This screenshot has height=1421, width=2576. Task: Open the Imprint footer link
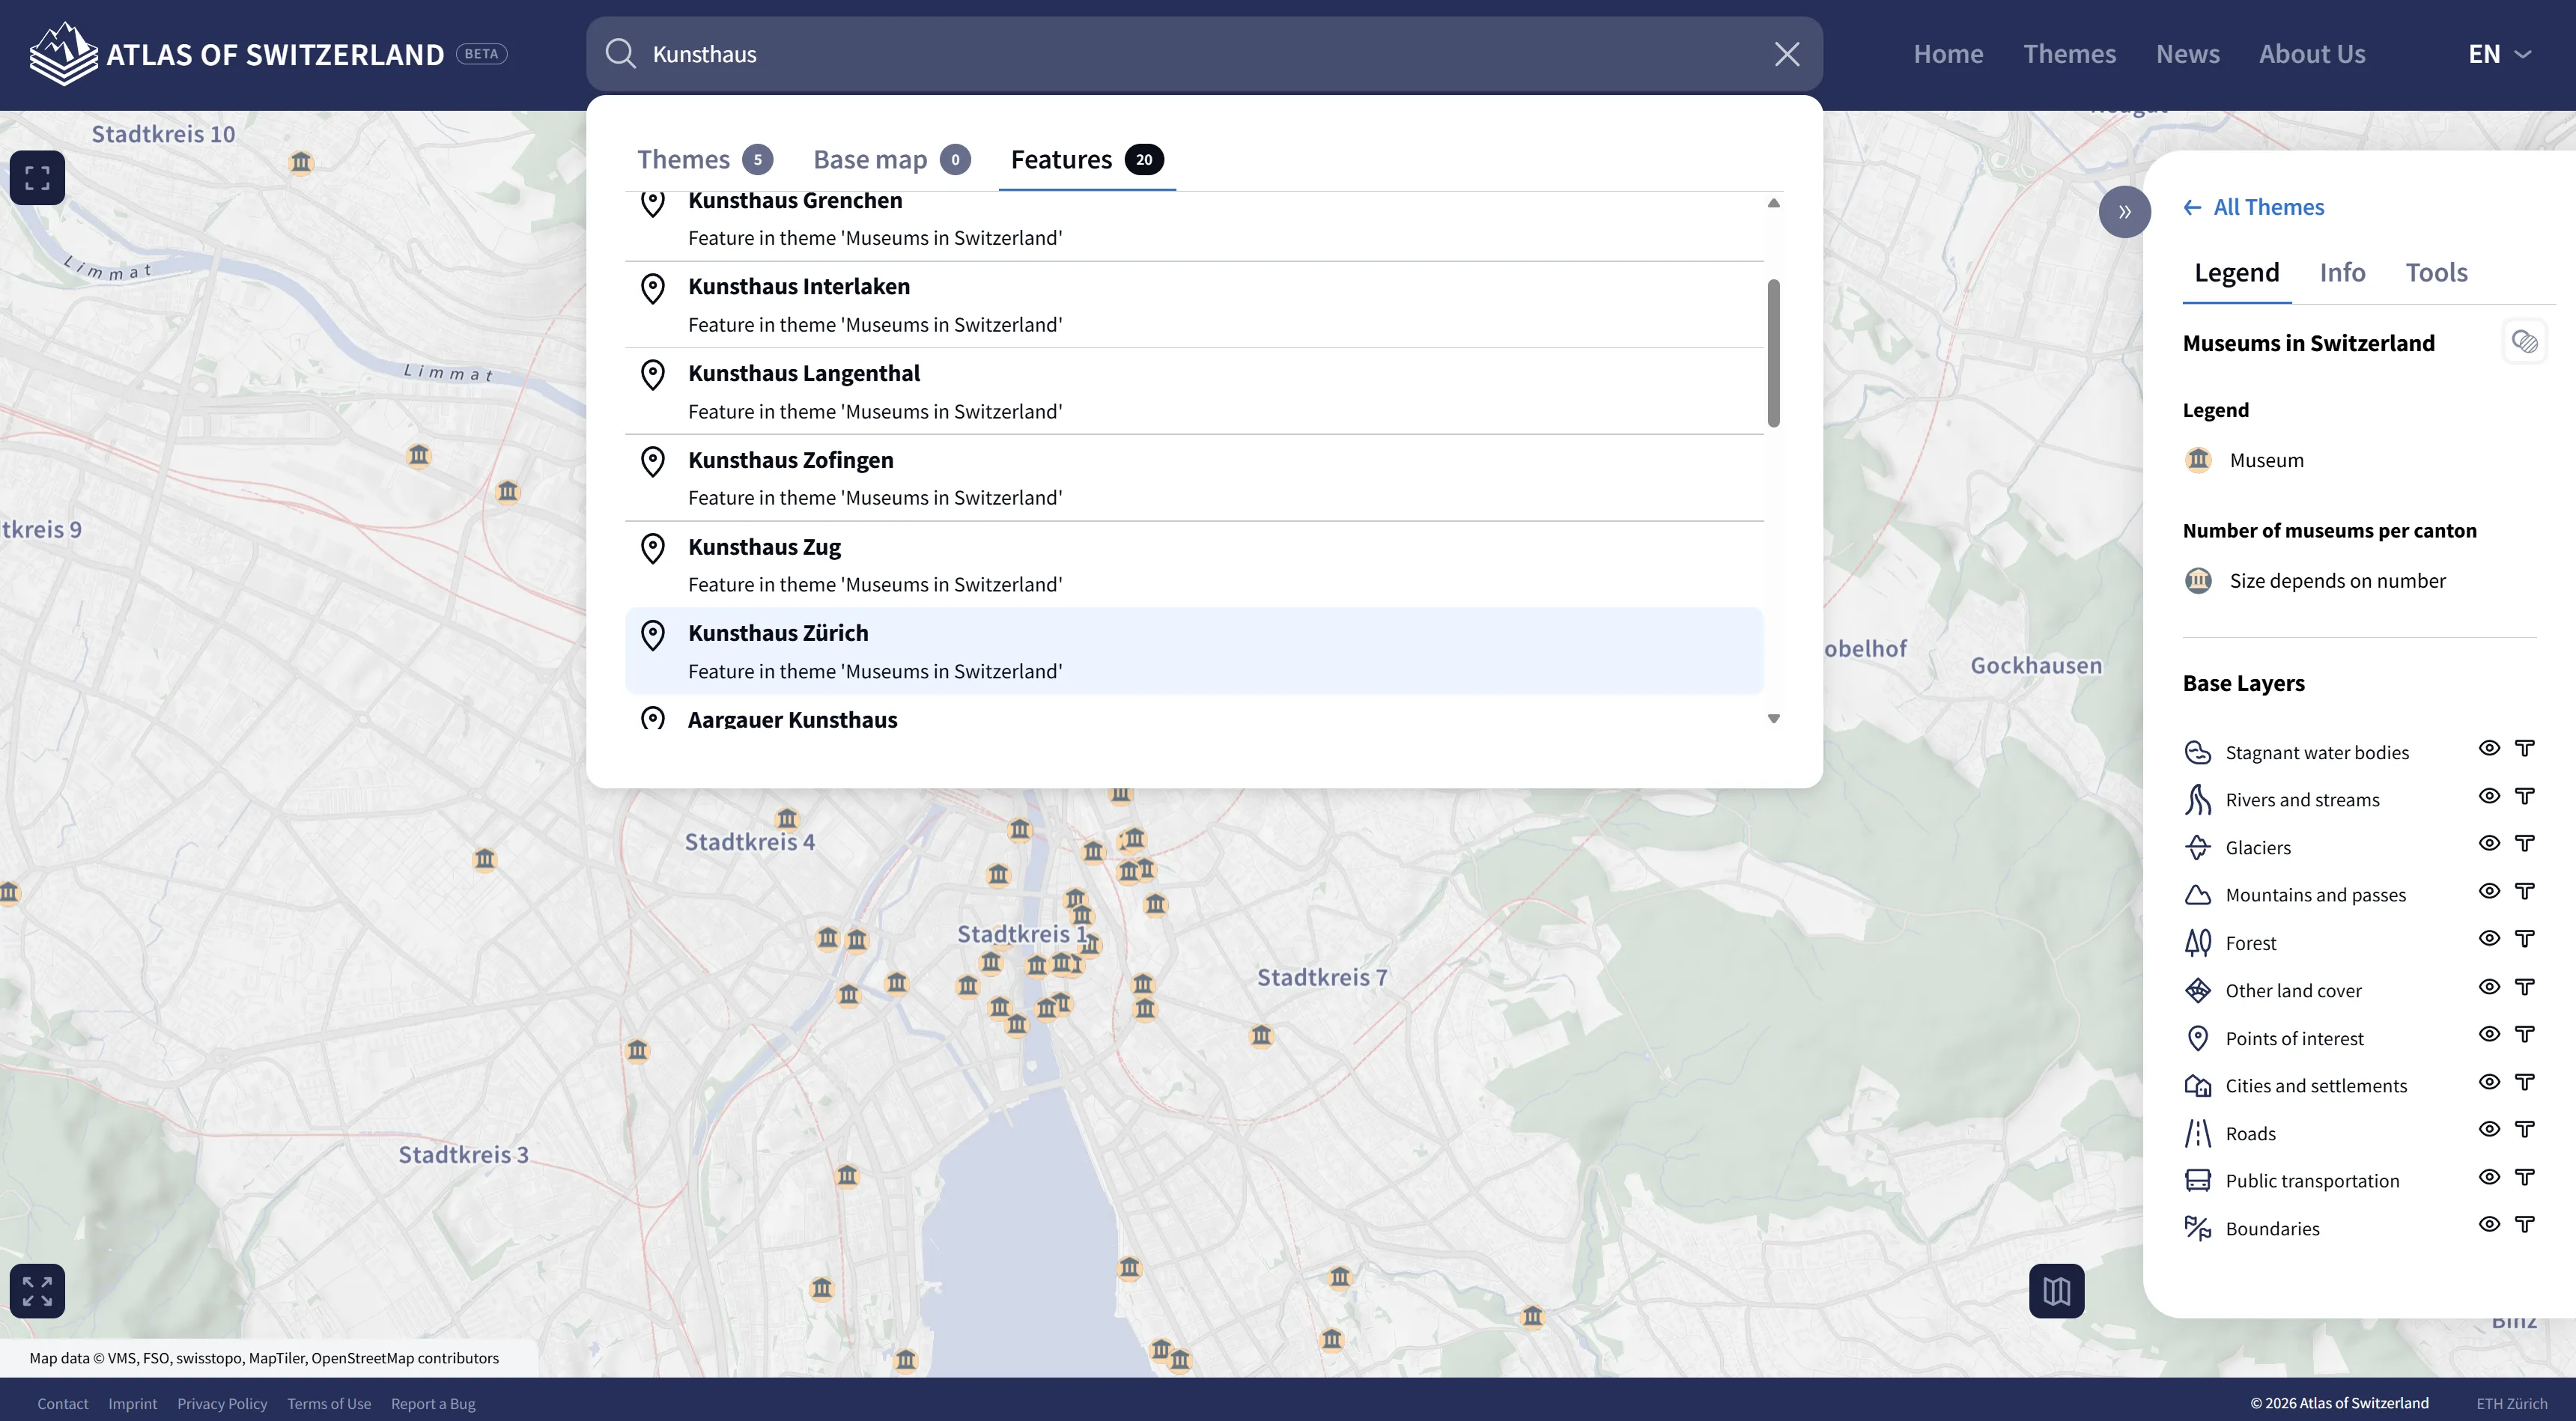pos(133,1404)
